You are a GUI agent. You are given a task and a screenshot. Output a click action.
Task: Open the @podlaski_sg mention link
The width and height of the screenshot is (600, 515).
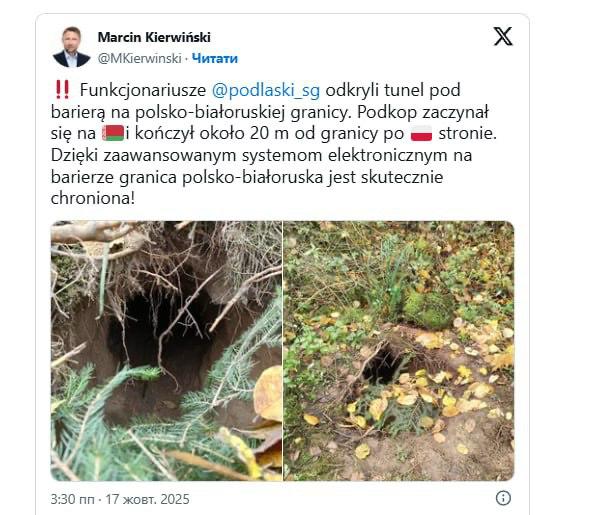click(266, 90)
